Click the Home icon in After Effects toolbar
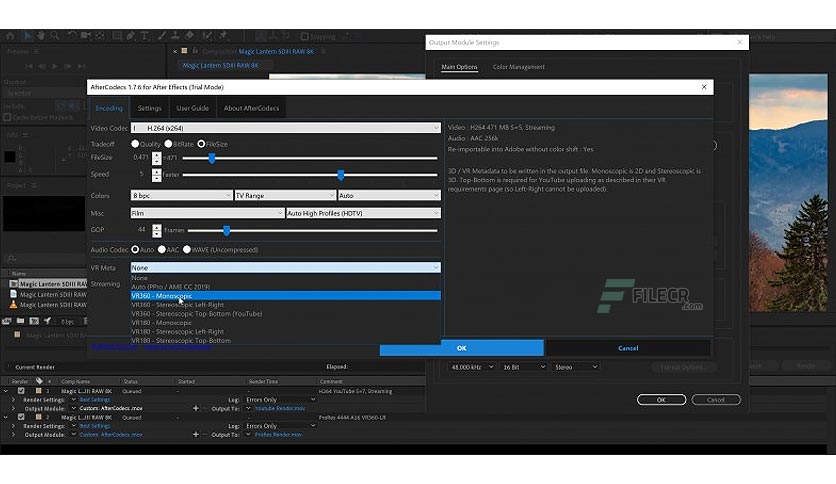 coord(11,36)
